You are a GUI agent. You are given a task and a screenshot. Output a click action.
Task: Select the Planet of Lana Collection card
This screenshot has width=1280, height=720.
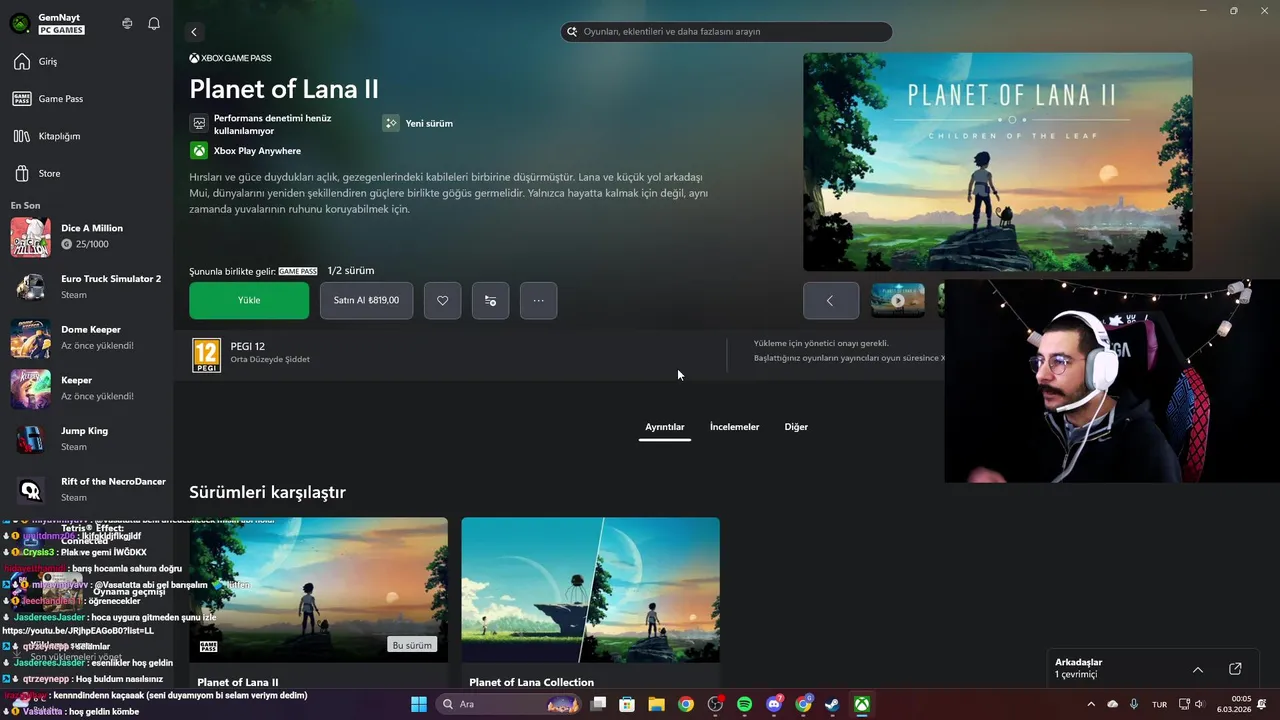click(590, 604)
